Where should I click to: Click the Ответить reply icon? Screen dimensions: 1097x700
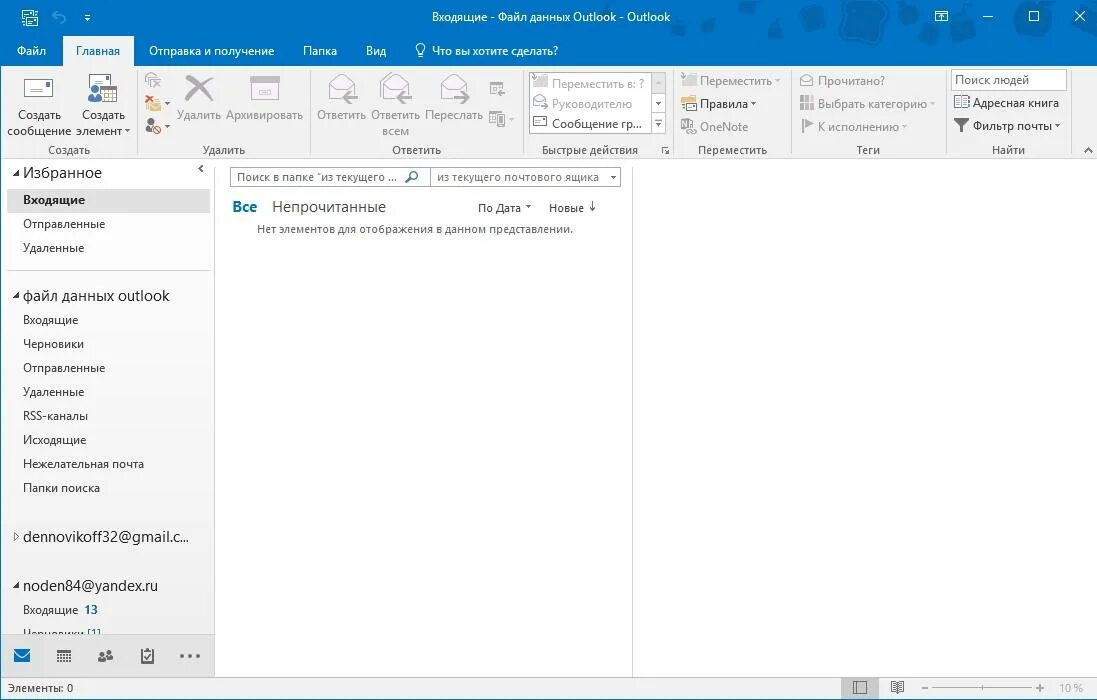[x=341, y=89]
